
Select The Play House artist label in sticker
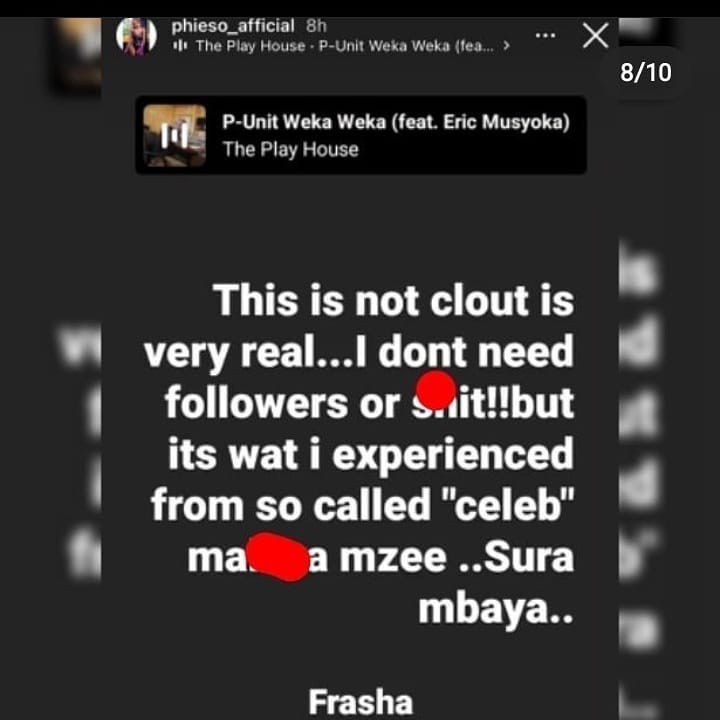(290, 150)
